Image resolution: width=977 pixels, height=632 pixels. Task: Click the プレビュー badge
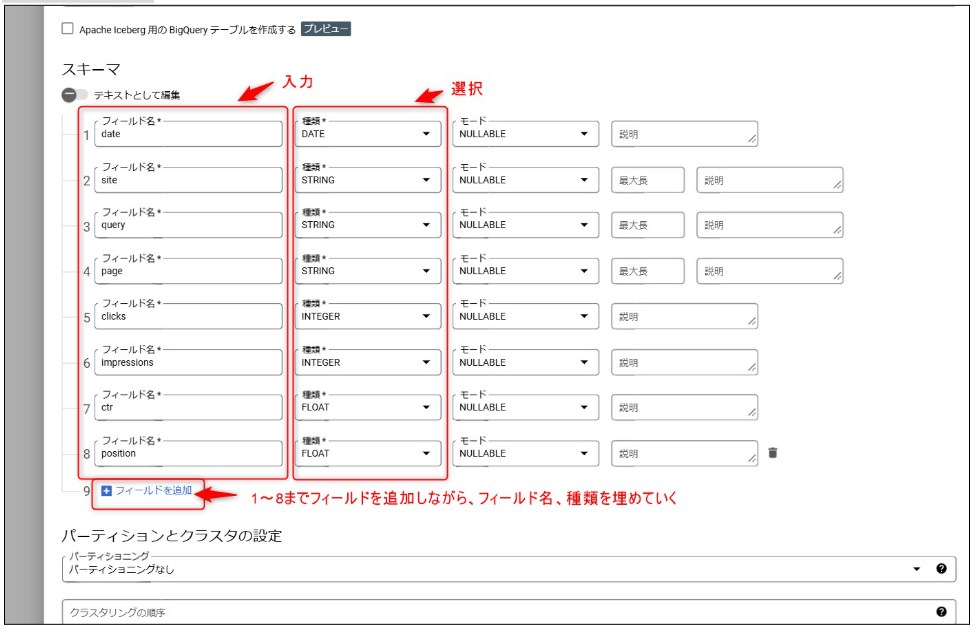pyautogui.click(x=325, y=29)
